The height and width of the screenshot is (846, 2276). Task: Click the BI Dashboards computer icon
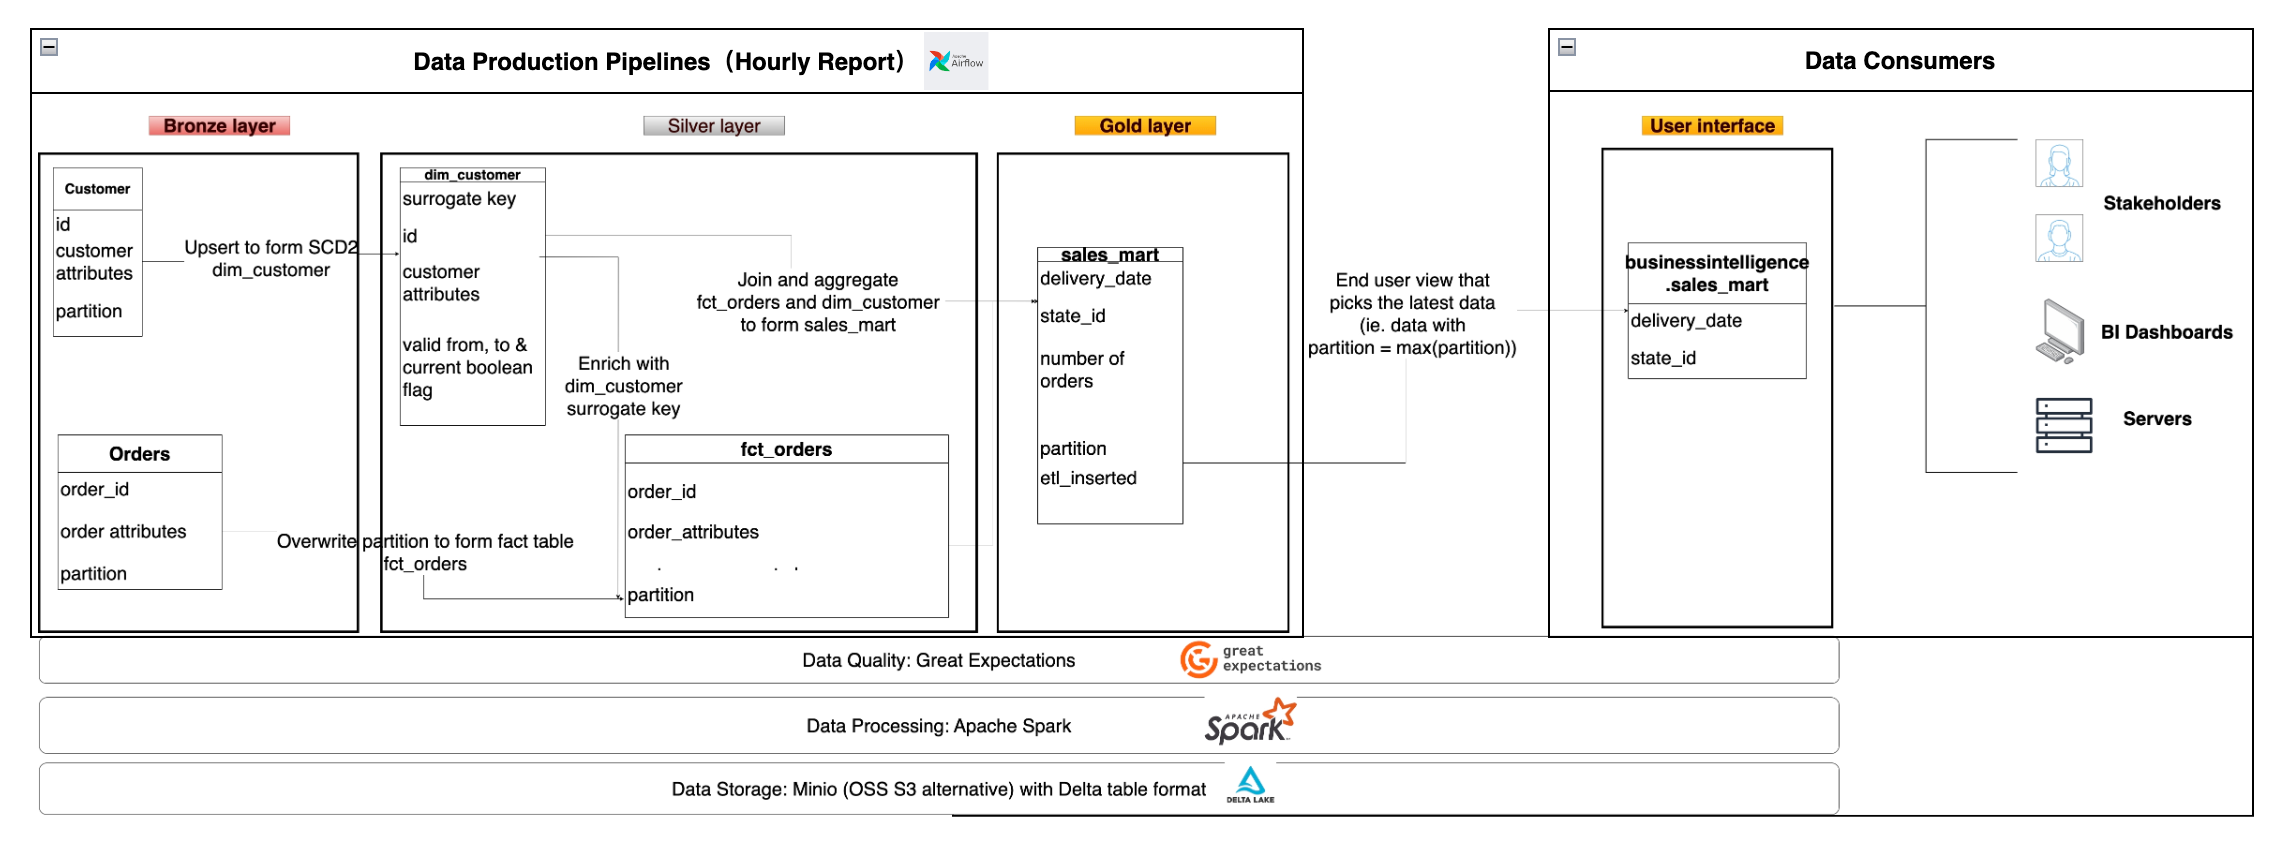point(2059,331)
